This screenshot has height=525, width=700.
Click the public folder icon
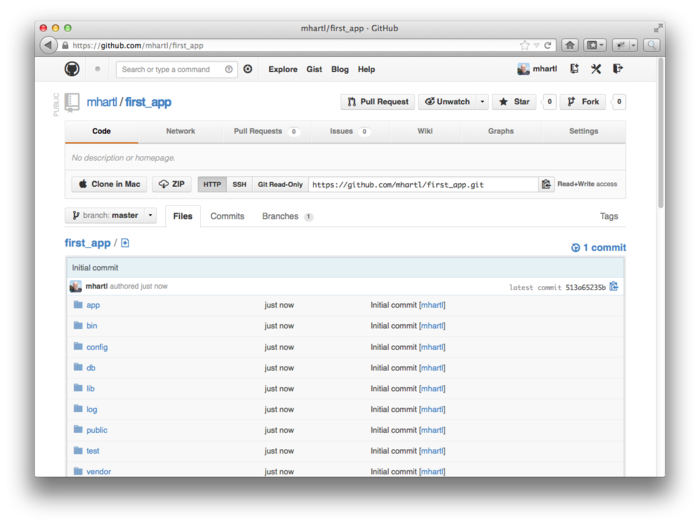coord(78,429)
